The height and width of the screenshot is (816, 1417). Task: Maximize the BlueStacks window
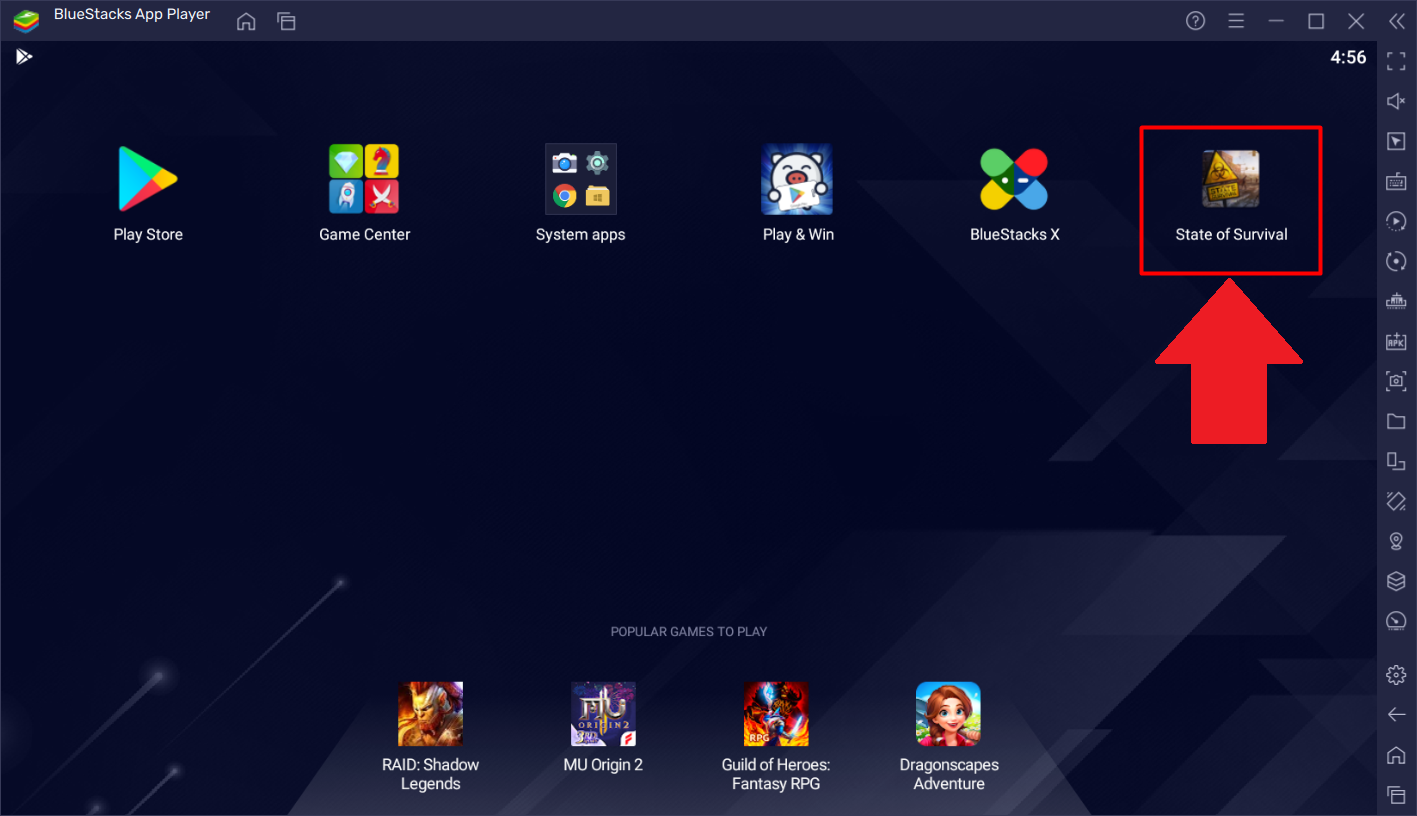tap(1316, 21)
